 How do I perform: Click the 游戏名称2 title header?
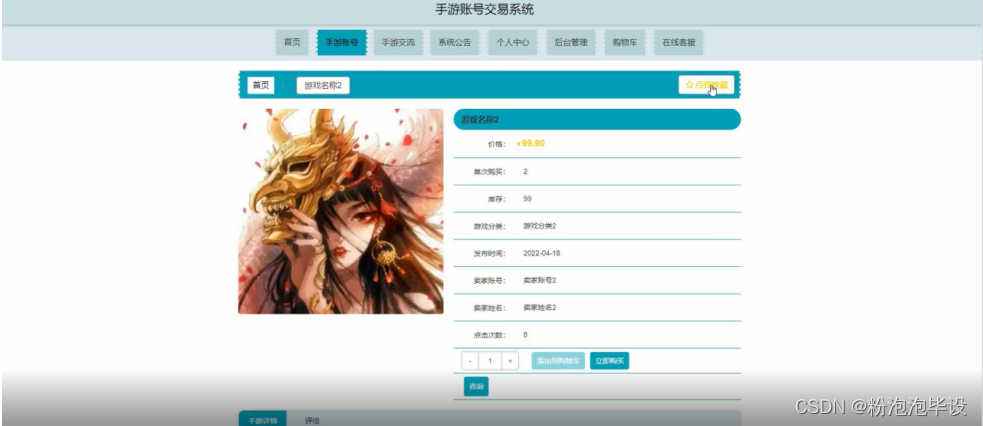597,119
